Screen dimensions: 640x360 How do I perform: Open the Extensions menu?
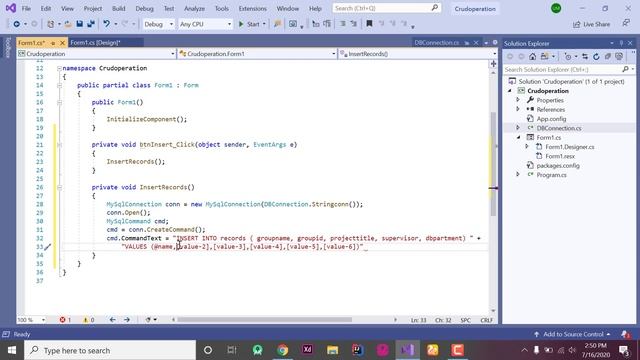point(252,9)
